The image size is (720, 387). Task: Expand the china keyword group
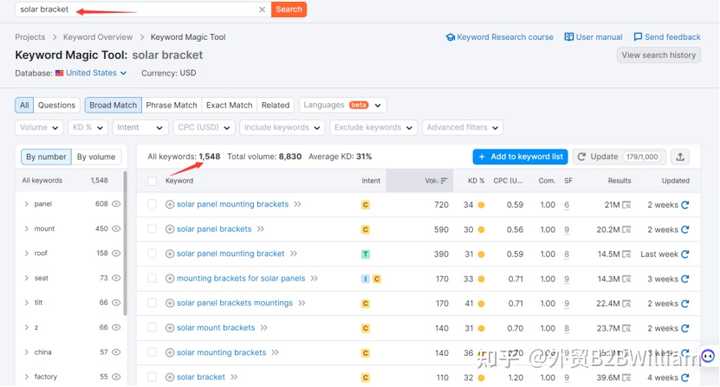pyautogui.click(x=26, y=352)
